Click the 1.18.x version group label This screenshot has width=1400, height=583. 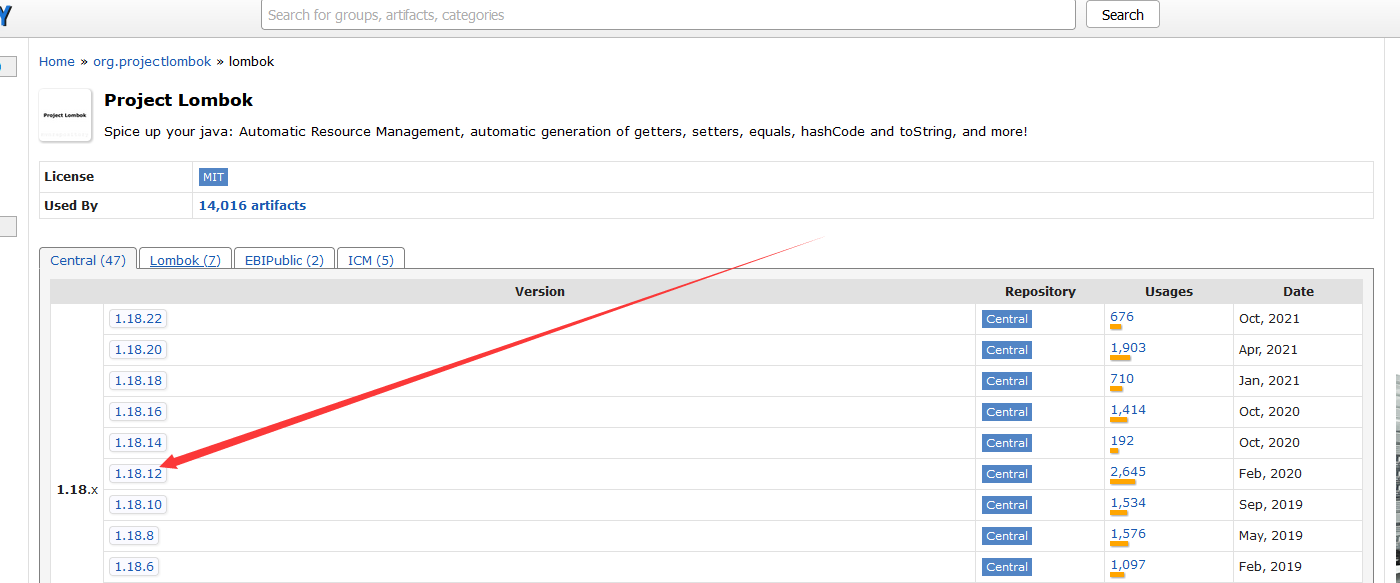coord(77,490)
